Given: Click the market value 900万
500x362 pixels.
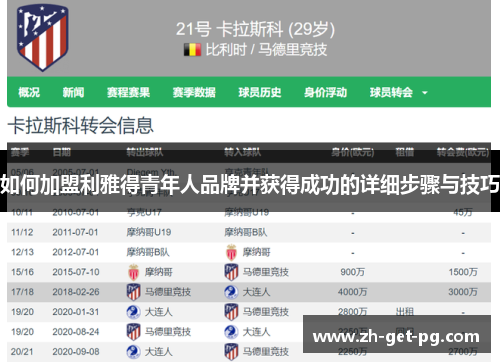Looking at the screenshot, I should (353, 272).
